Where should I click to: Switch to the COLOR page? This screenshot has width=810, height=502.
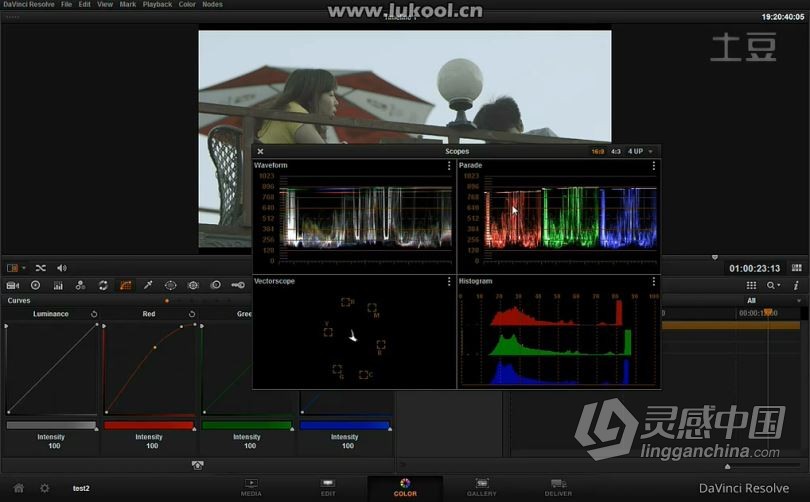pyautogui.click(x=405, y=488)
